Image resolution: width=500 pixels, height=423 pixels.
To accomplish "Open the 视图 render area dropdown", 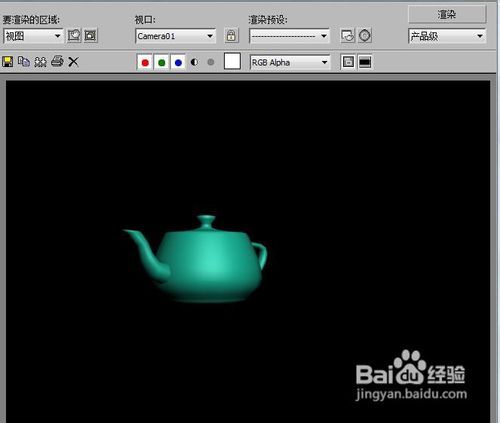I will click(x=33, y=36).
